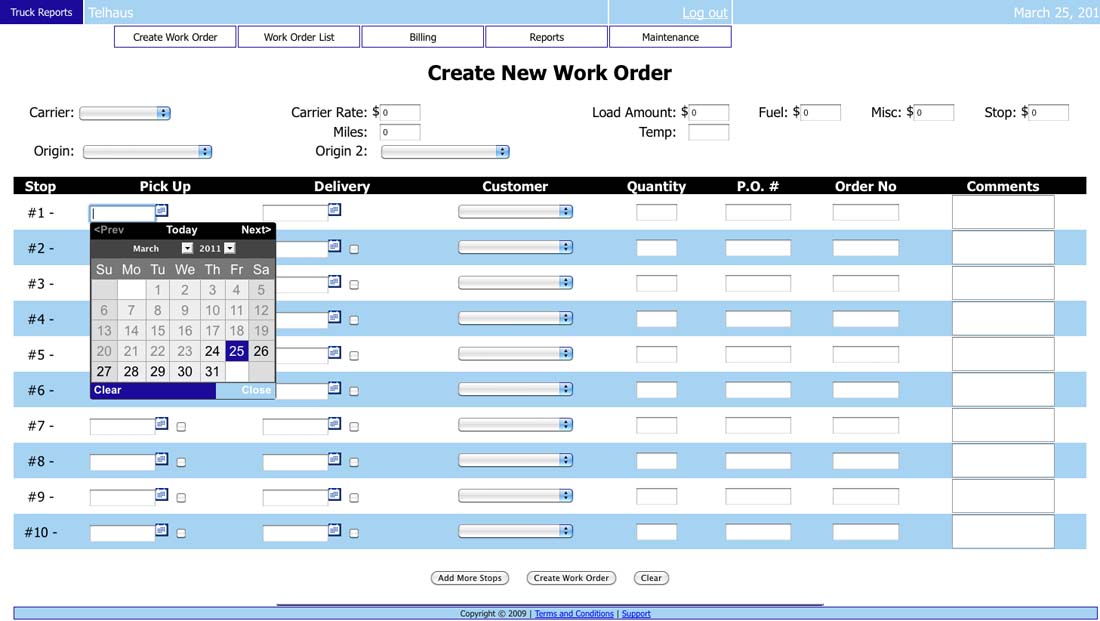Enable the stop #10 Delivery checkbox

point(354,533)
